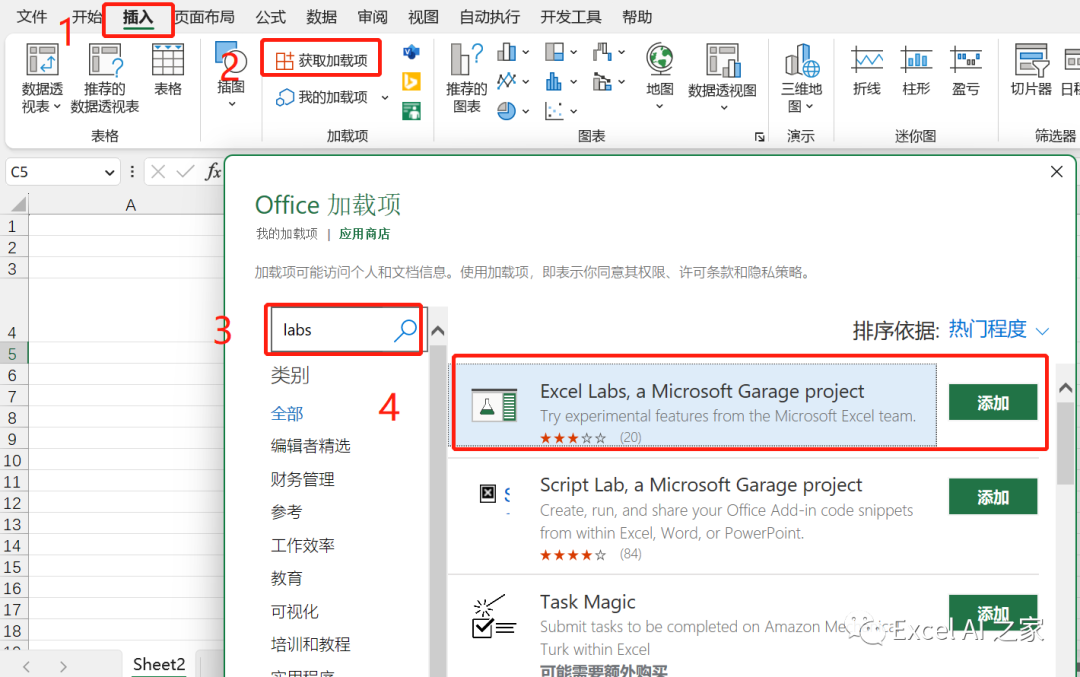The width and height of the screenshot is (1080, 677).
Task: Switch to 我的加载项 in dialog
Action: pyautogui.click(x=287, y=234)
